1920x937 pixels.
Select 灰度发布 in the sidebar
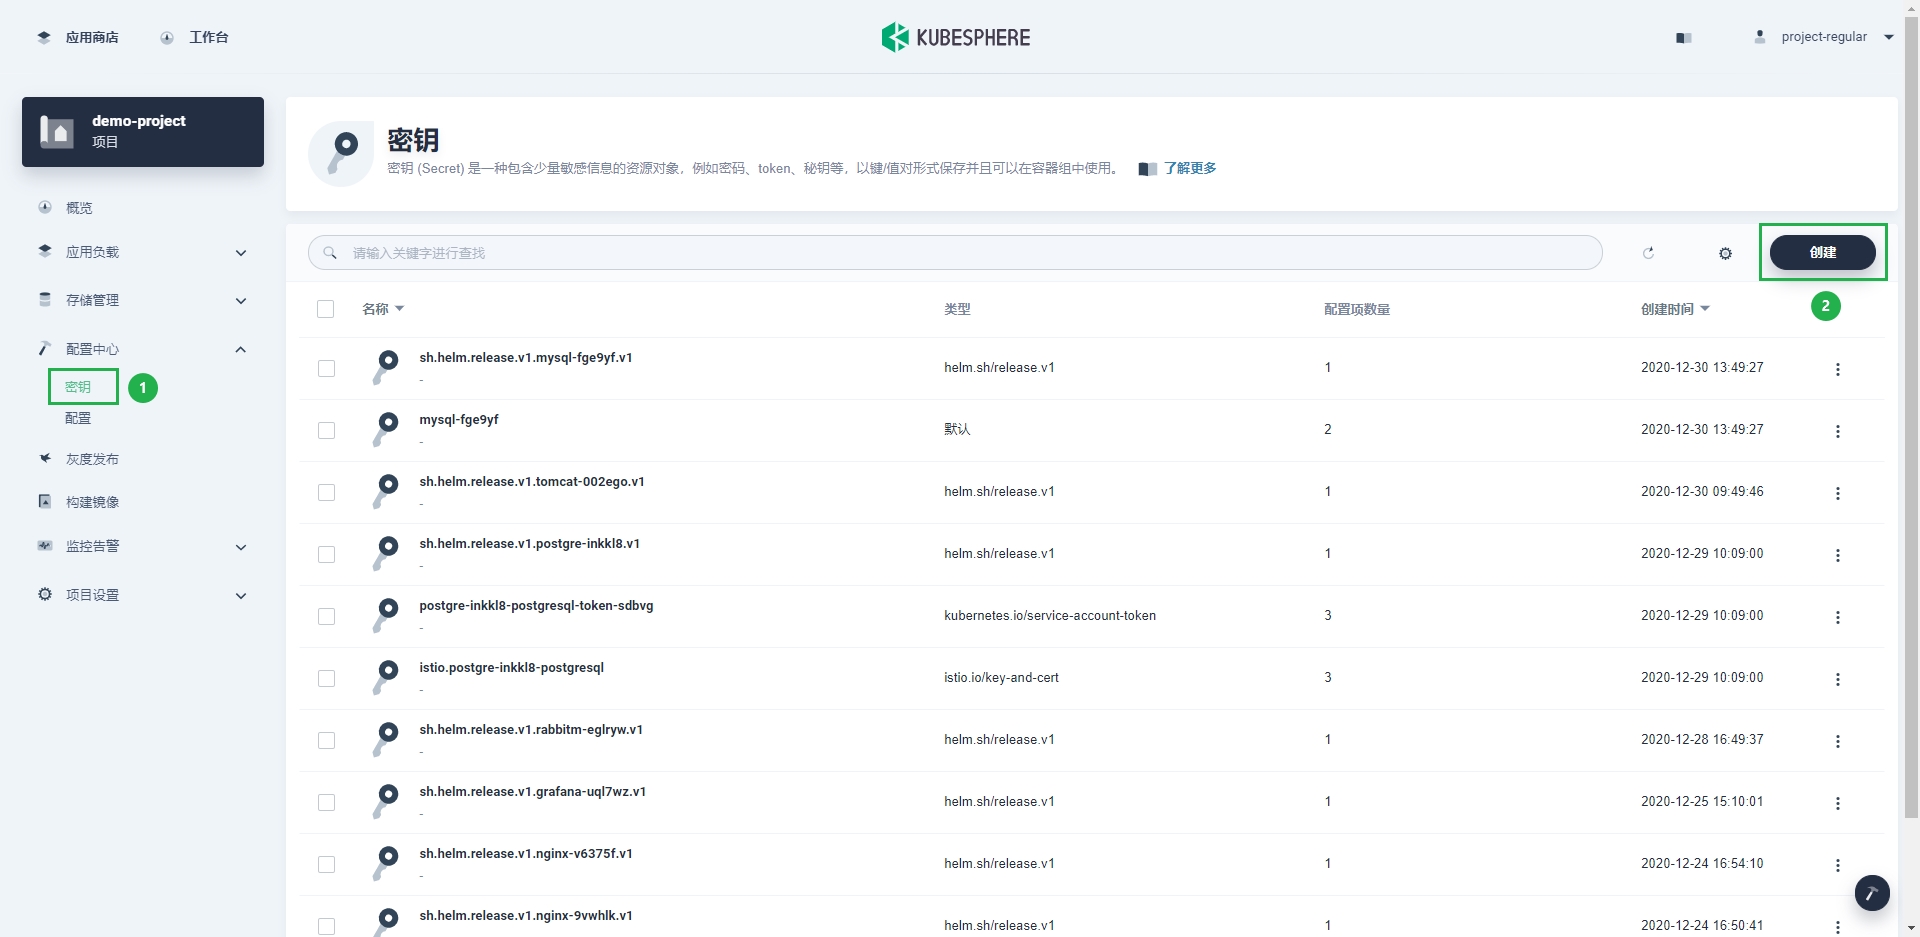point(92,458)
